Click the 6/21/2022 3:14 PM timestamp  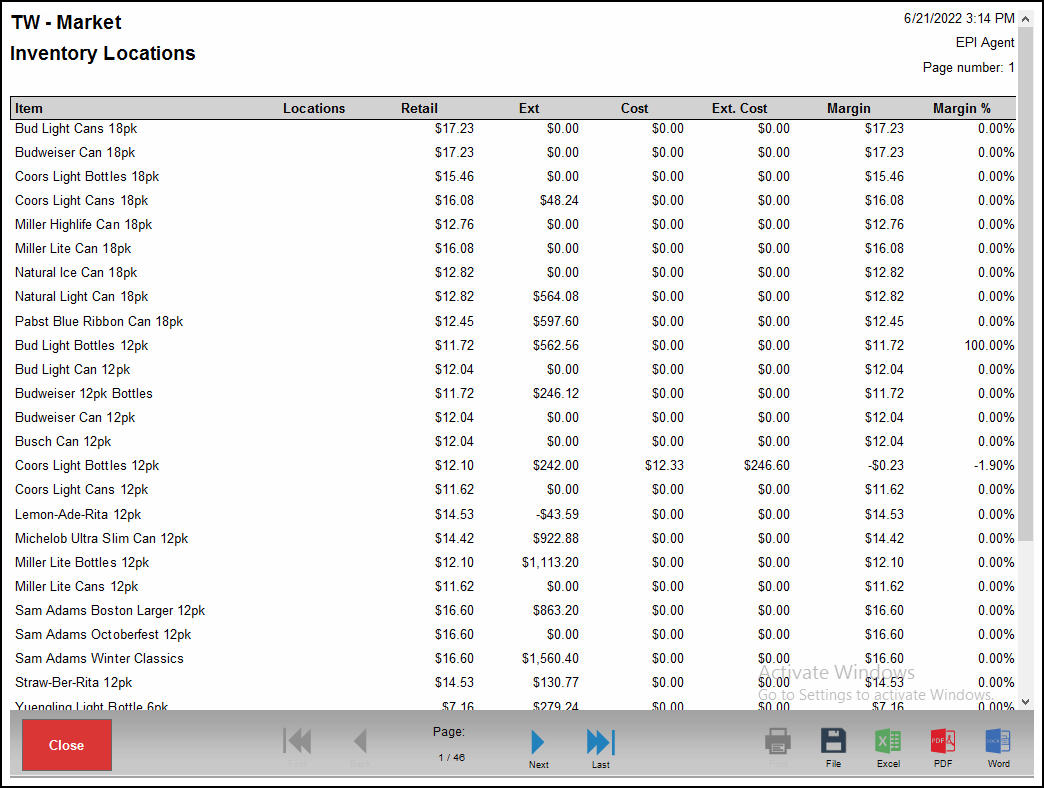point(959,19)
